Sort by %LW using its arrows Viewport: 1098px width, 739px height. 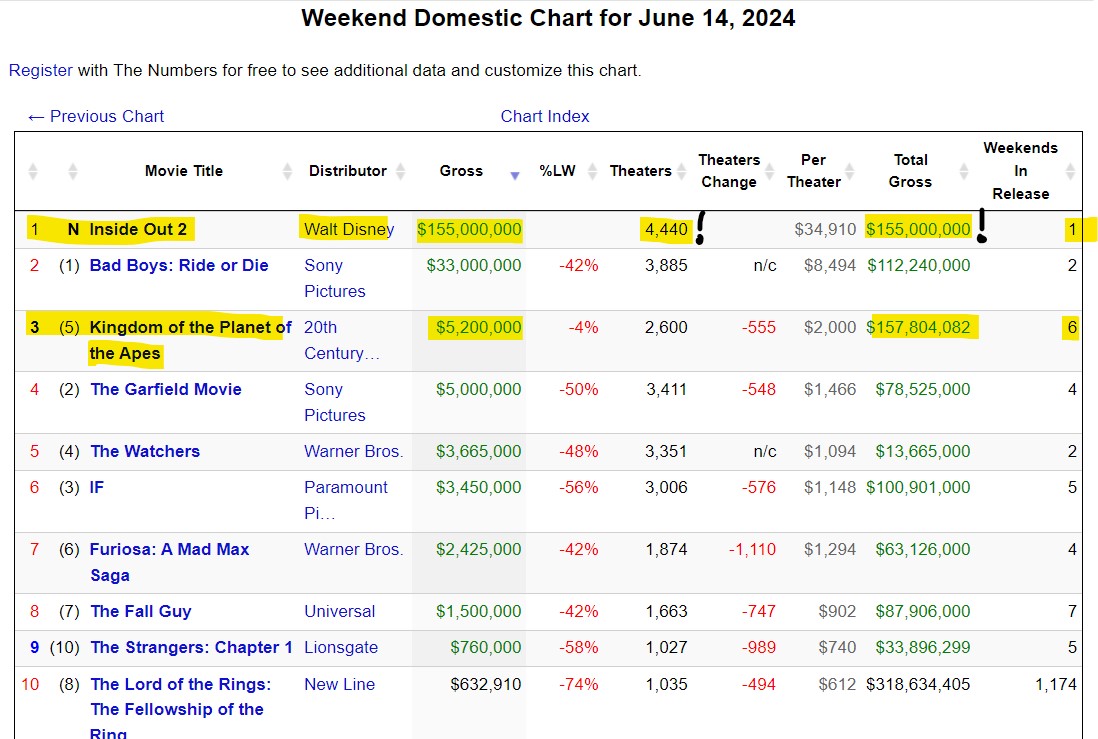(x=592, y=171)
